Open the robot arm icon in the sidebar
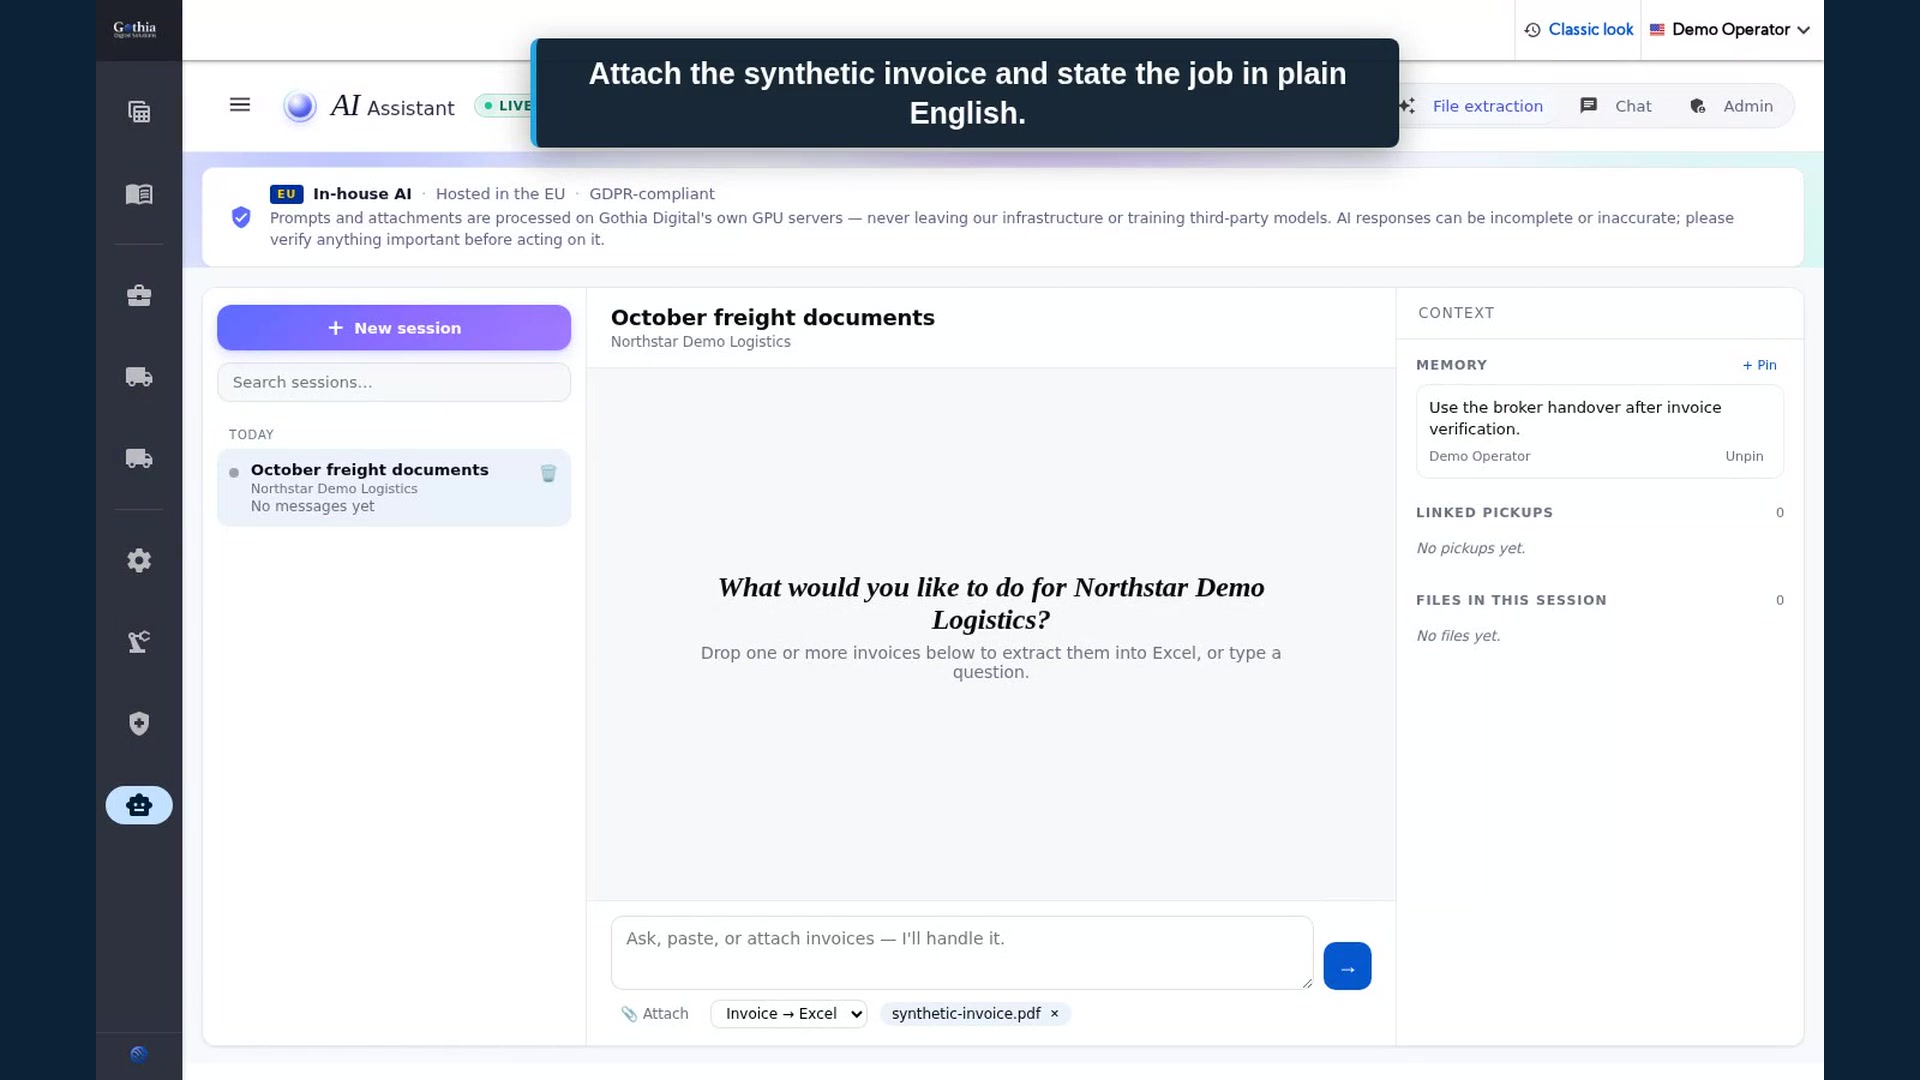1920x1080 pixels. coord(139,642)
